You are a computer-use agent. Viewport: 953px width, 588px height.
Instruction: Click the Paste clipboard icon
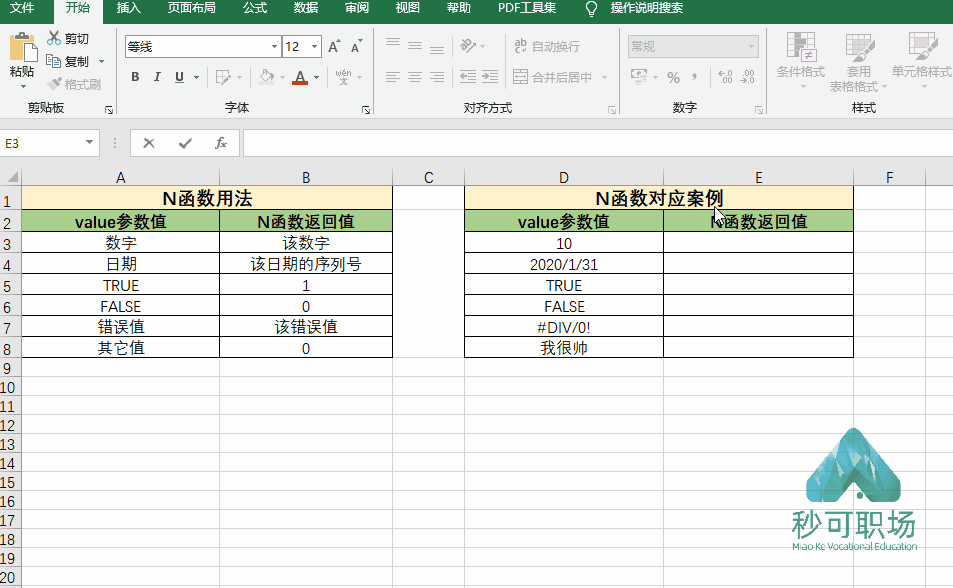coord(22,47)
